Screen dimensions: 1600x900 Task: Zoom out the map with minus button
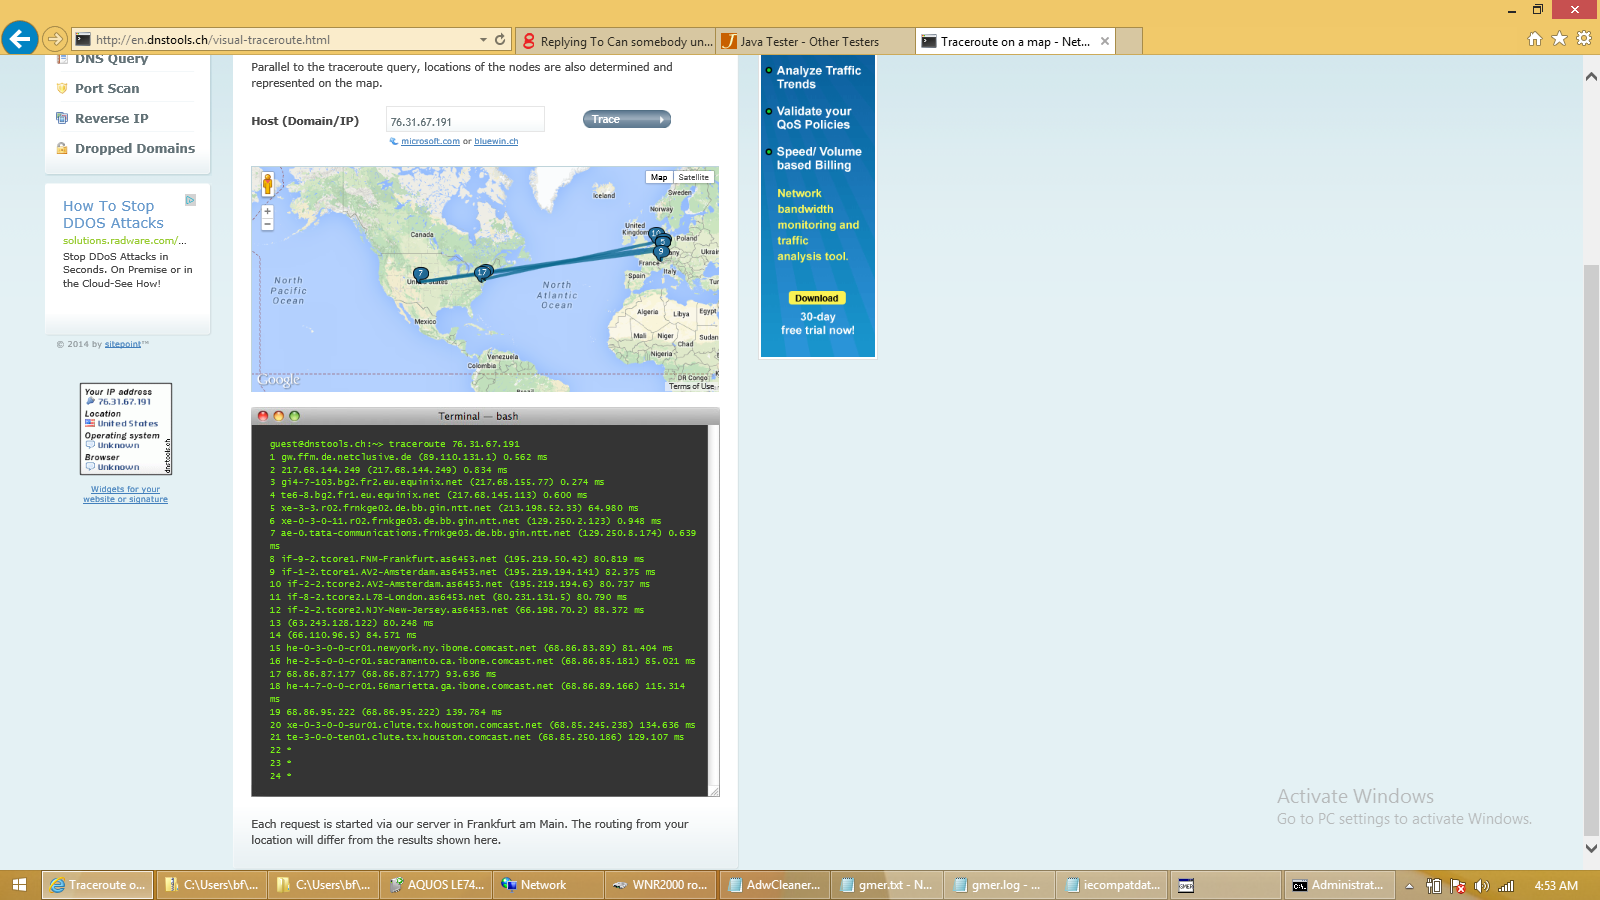coord(267,224)
